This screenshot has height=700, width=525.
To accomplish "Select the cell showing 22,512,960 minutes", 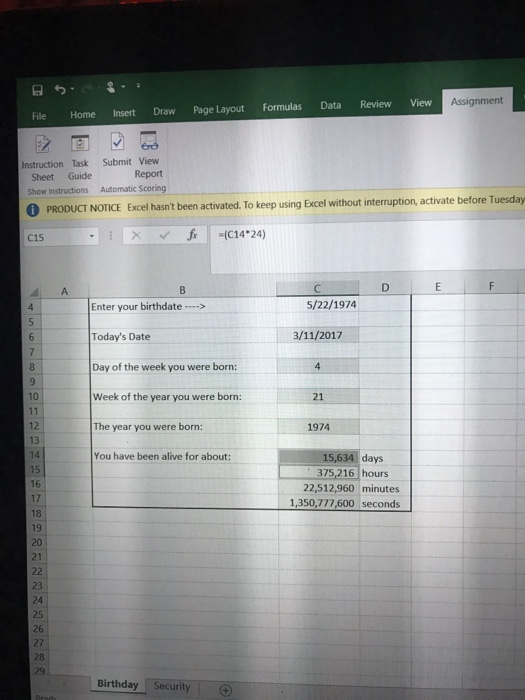I will 319,488.
